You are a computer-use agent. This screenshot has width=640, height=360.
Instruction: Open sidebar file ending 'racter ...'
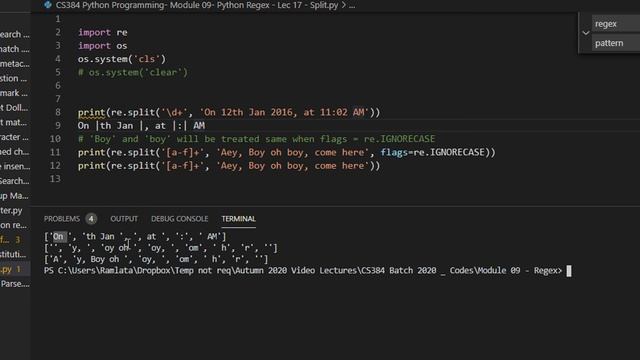(x=15, y=137)
